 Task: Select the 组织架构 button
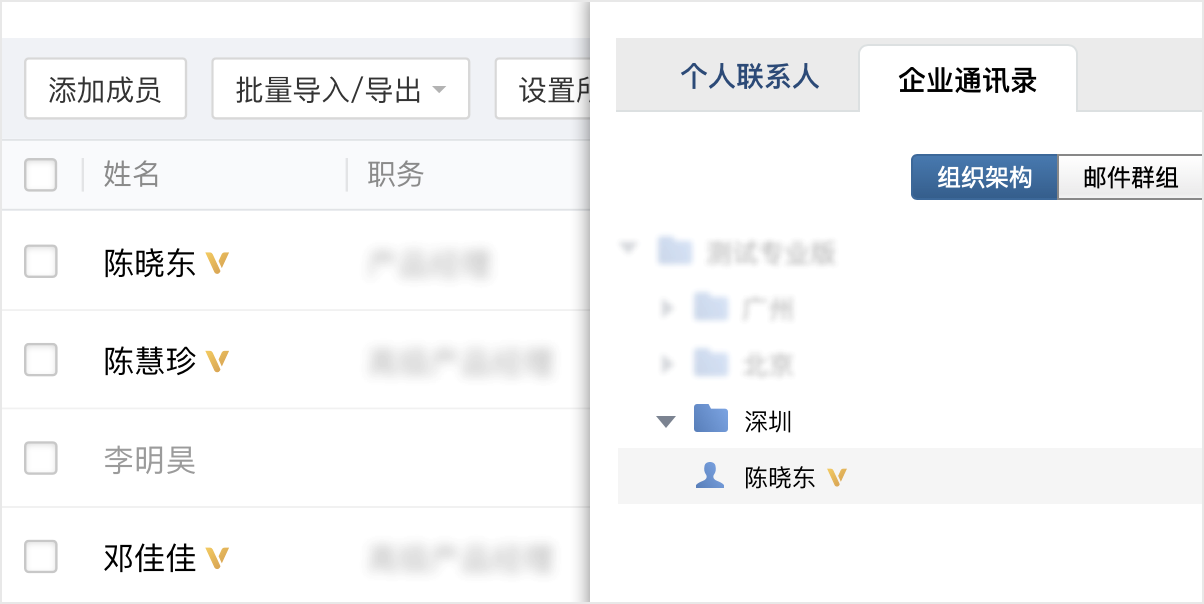coord(984,176)
